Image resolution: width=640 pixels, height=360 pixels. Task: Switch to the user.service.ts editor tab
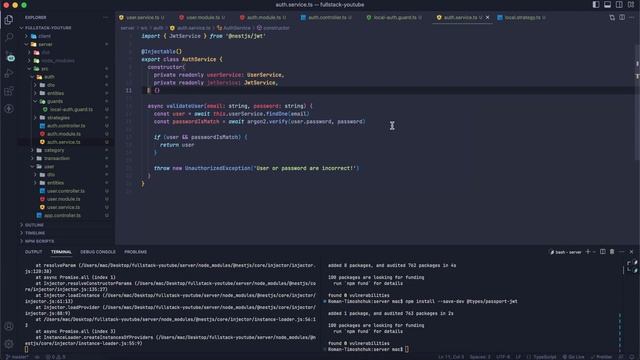point(142,18)
